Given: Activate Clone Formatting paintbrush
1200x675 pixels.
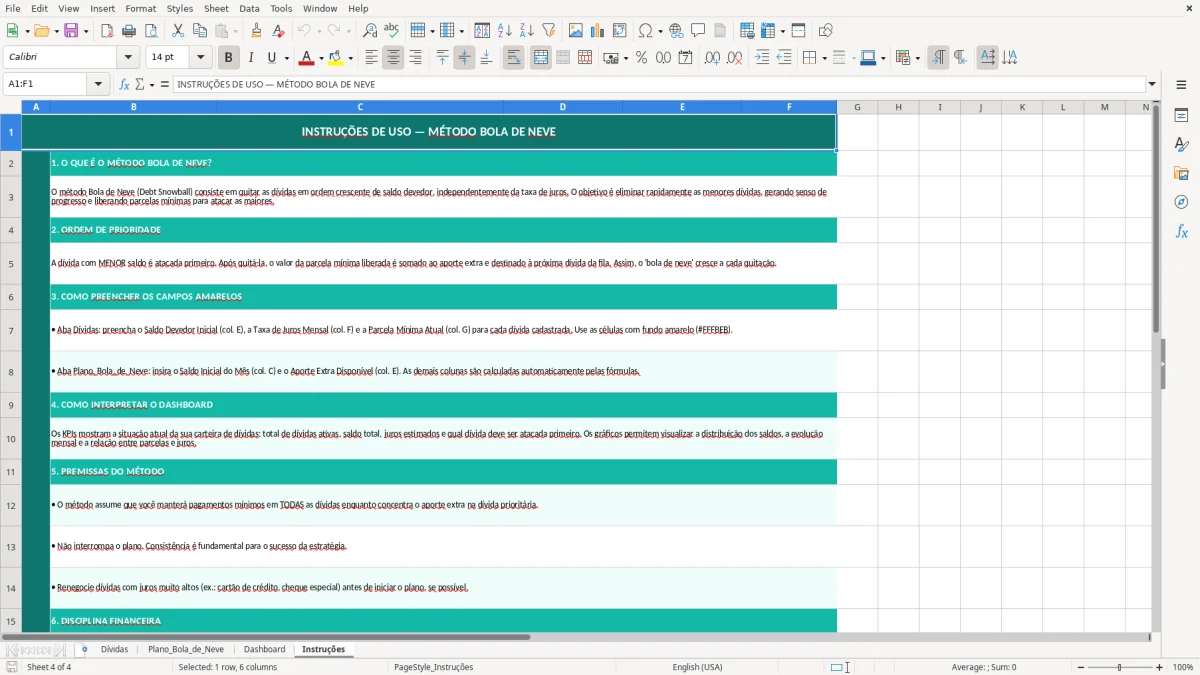Looking at the screenshot, I should pyautogui.click(x=256, y=31).
